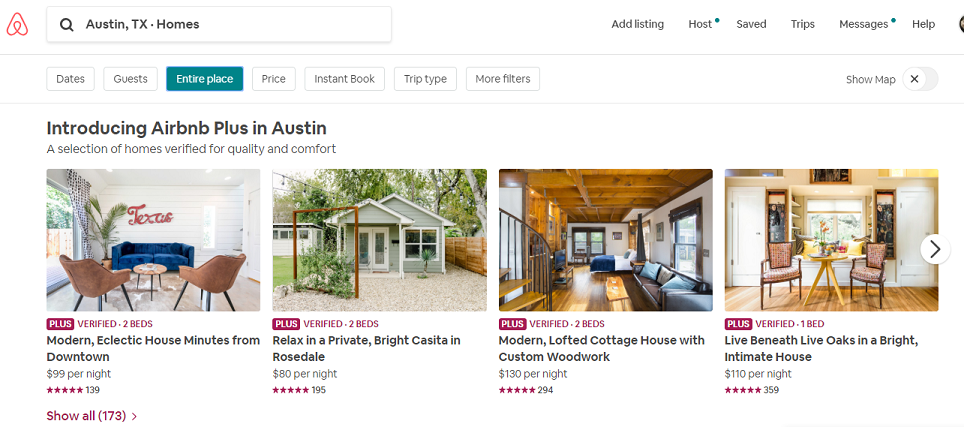Open the Dates filter dropdown
Screen dimensions: 964x427
tap(70, 79)
